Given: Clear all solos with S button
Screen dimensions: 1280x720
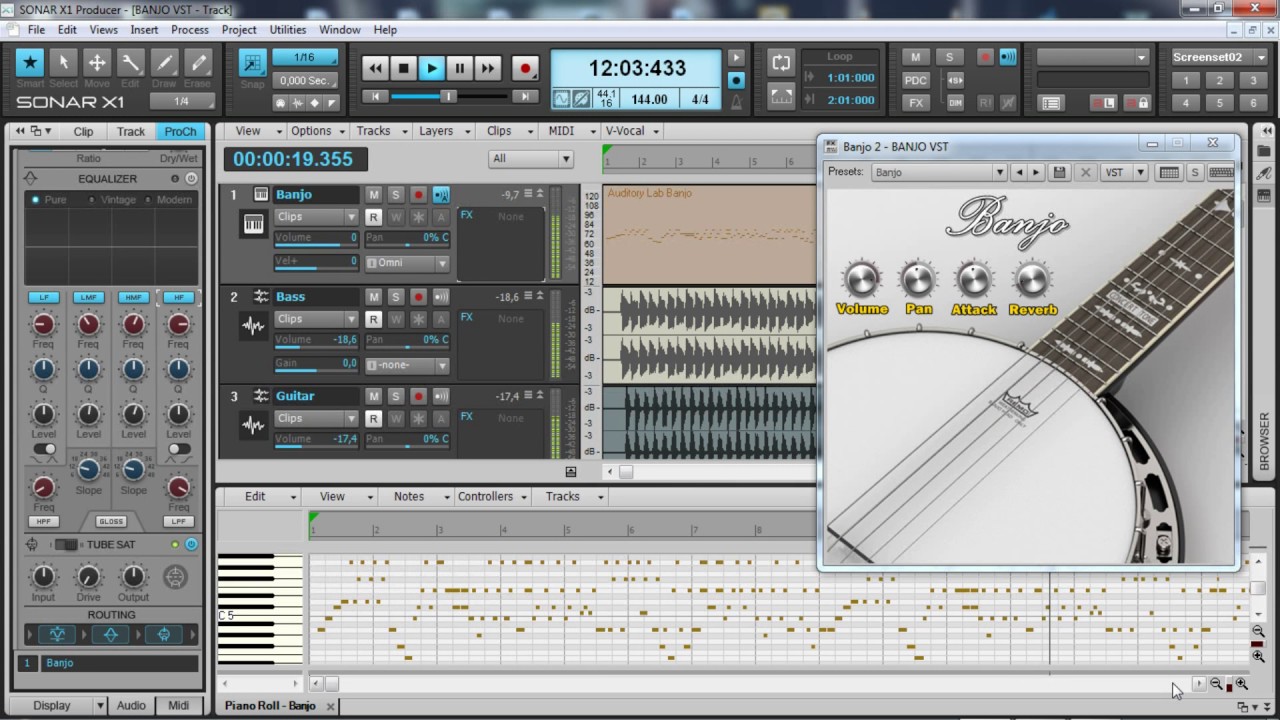Looking at the screenshot, I should (949, 57).
